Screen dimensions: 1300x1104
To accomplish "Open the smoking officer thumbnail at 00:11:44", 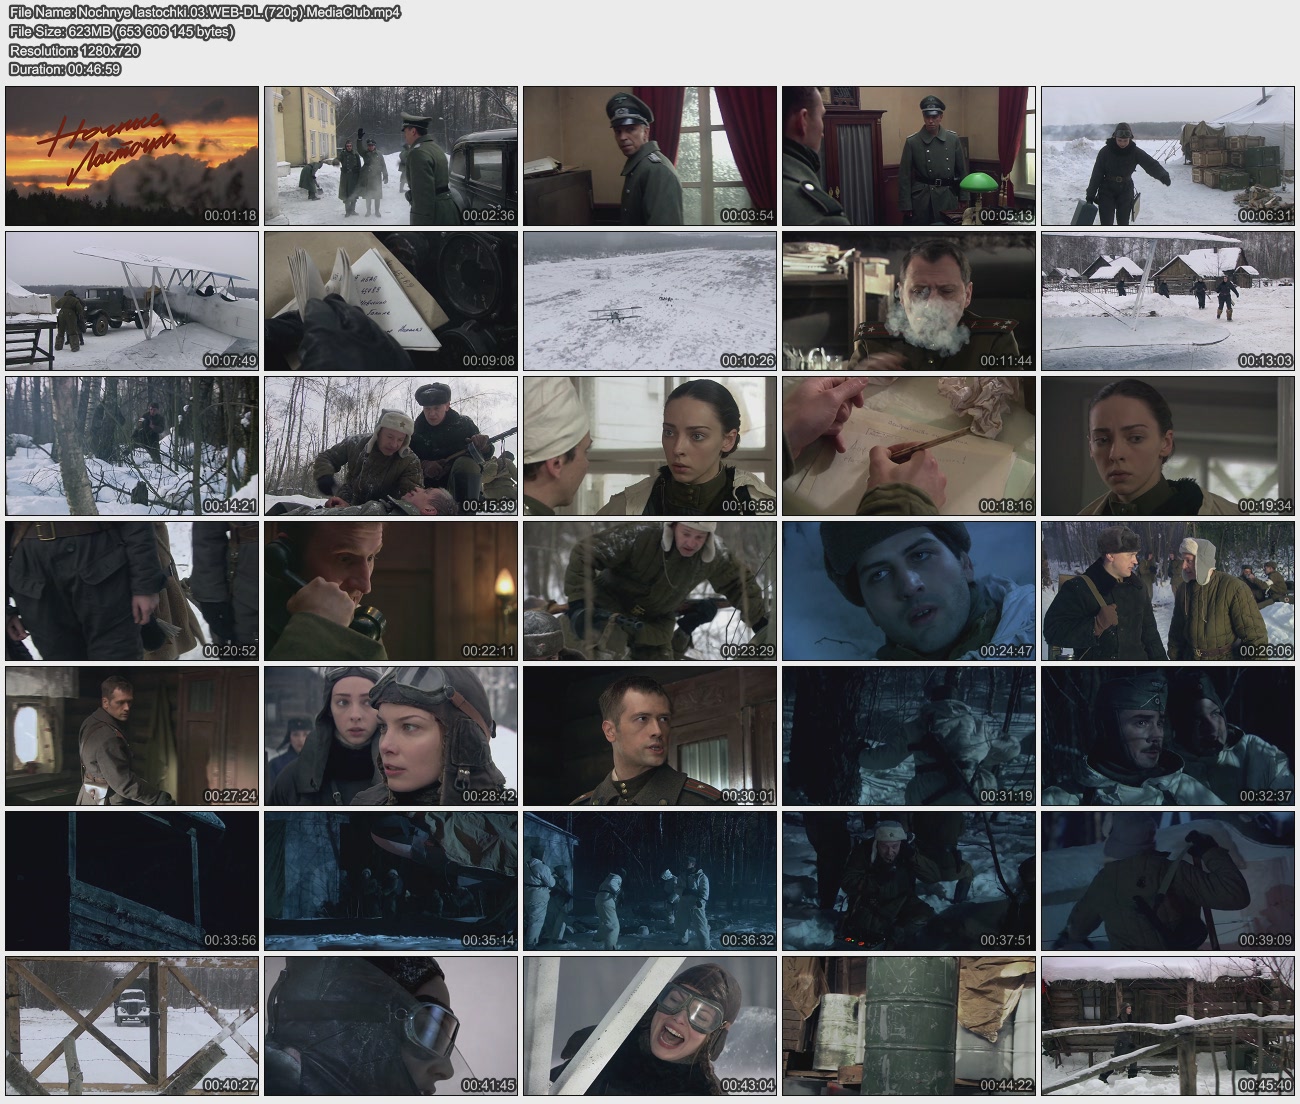I will pos(909,301).
